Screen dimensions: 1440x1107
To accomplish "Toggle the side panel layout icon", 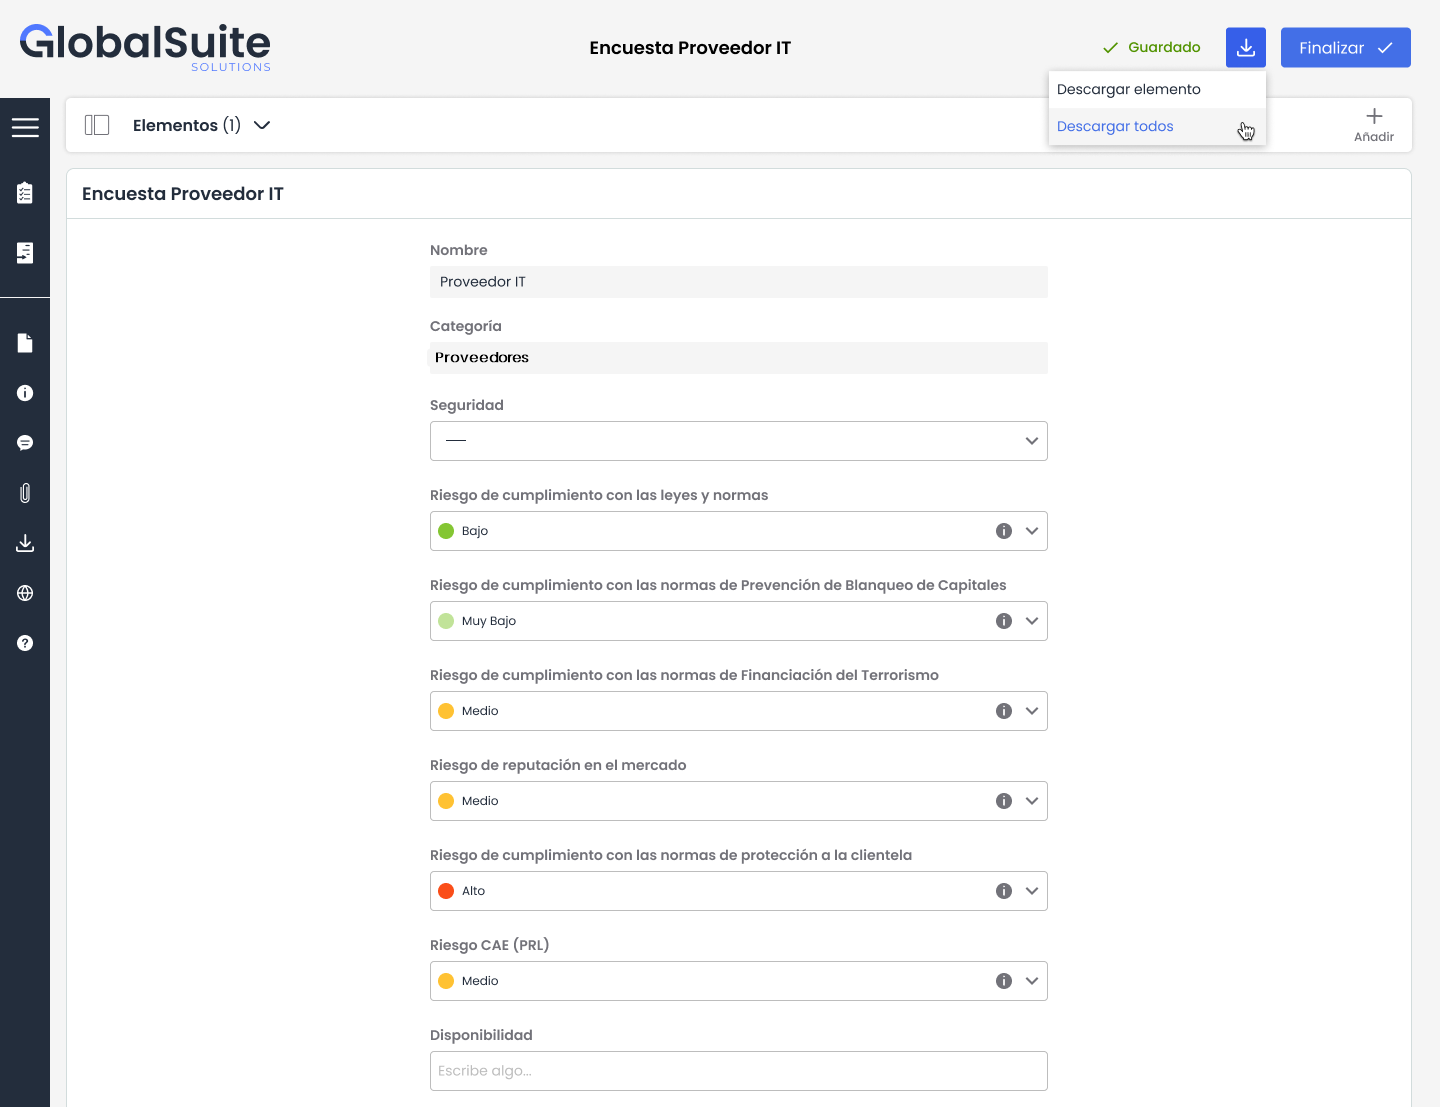I will coord(97,125).
